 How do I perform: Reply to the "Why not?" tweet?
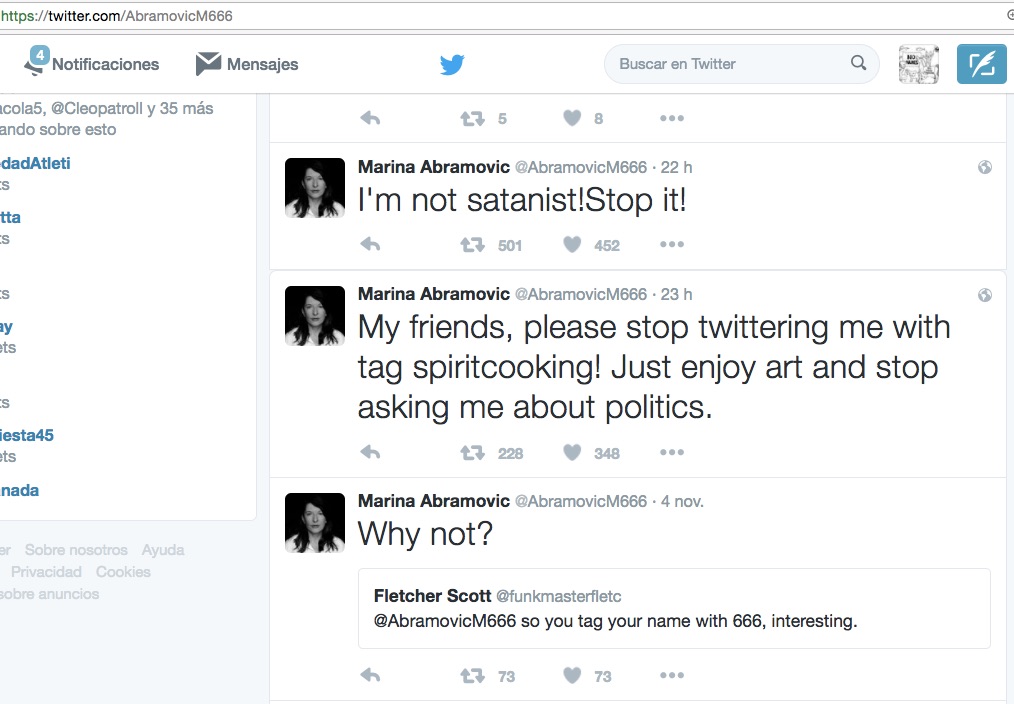pyautogui.click(x=370, y=676)
